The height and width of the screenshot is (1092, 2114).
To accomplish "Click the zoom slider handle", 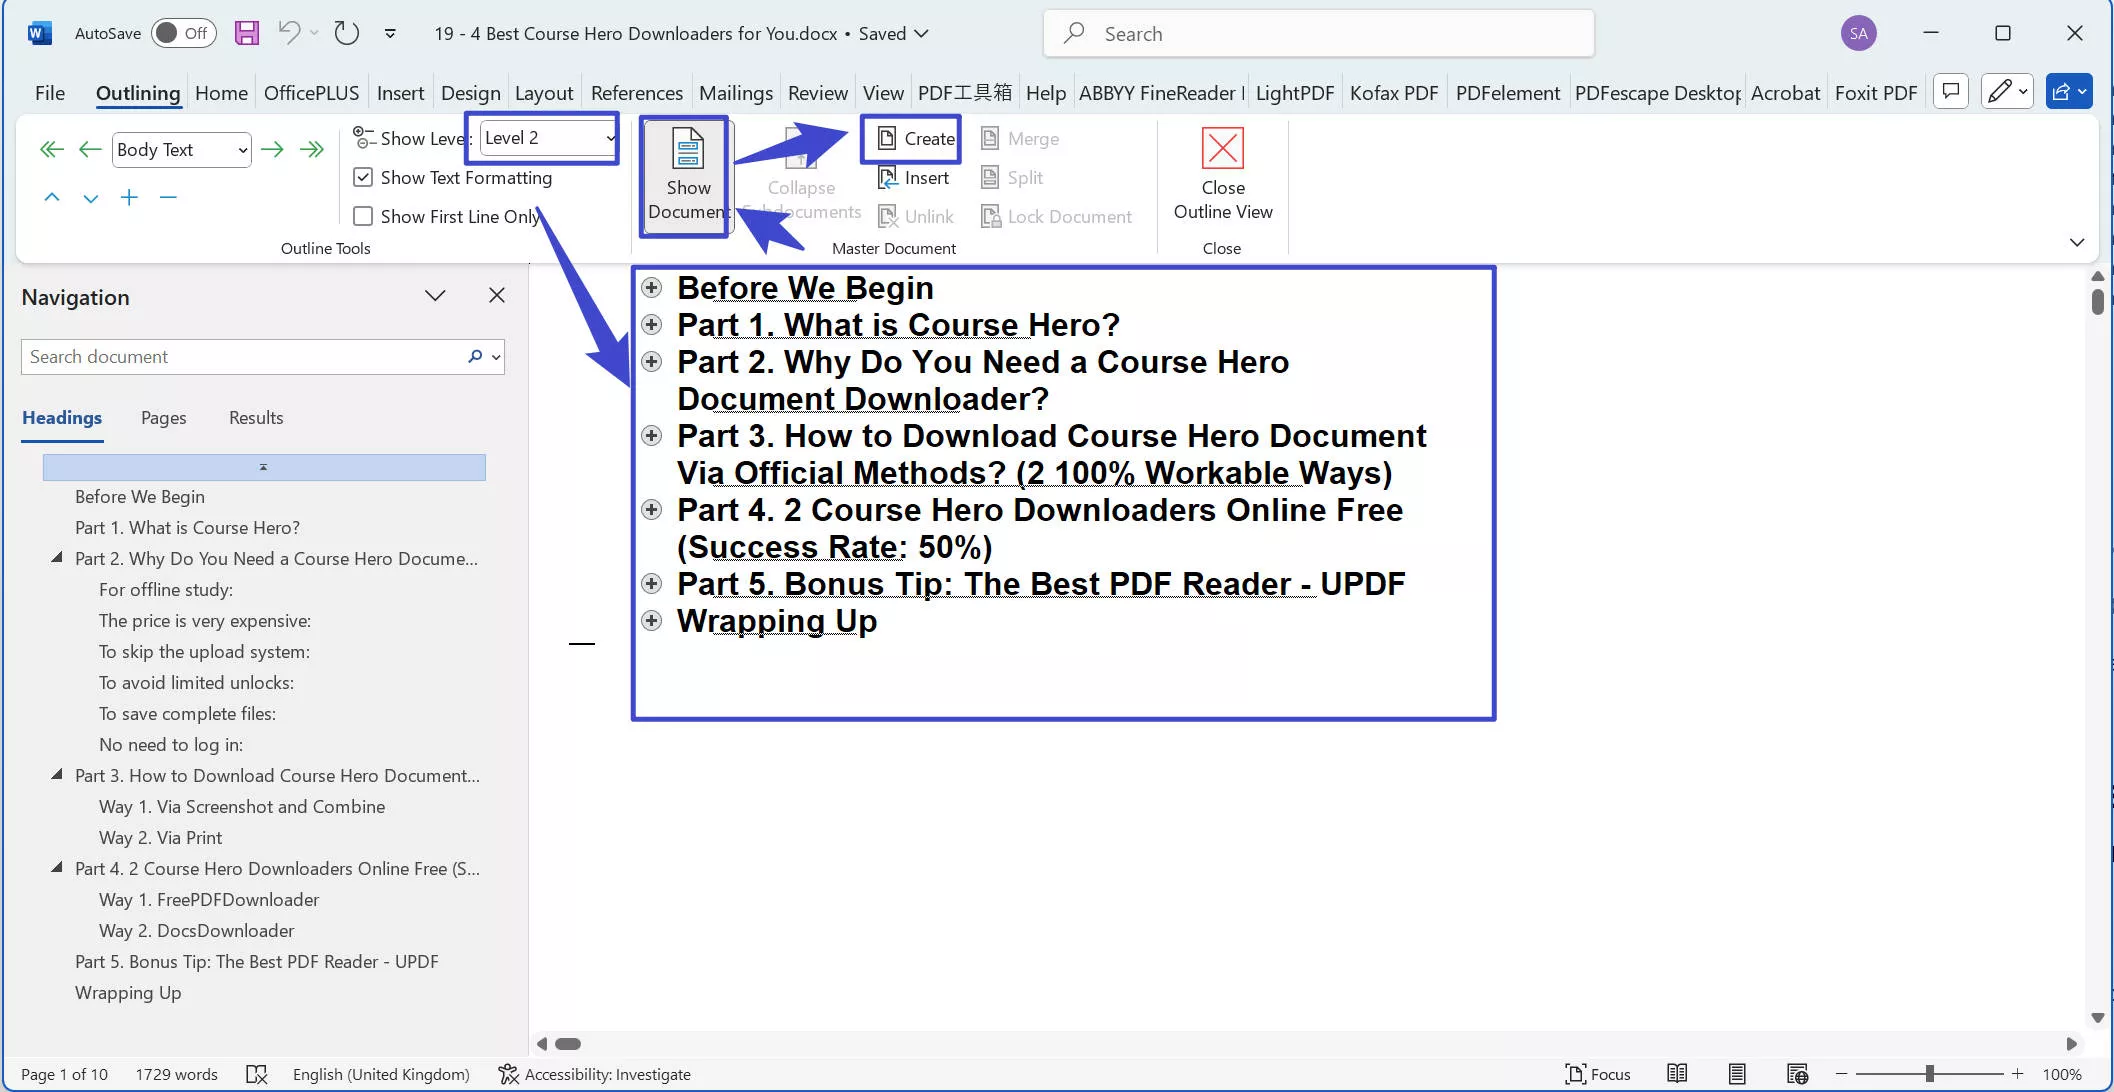I will 1929,1074.
